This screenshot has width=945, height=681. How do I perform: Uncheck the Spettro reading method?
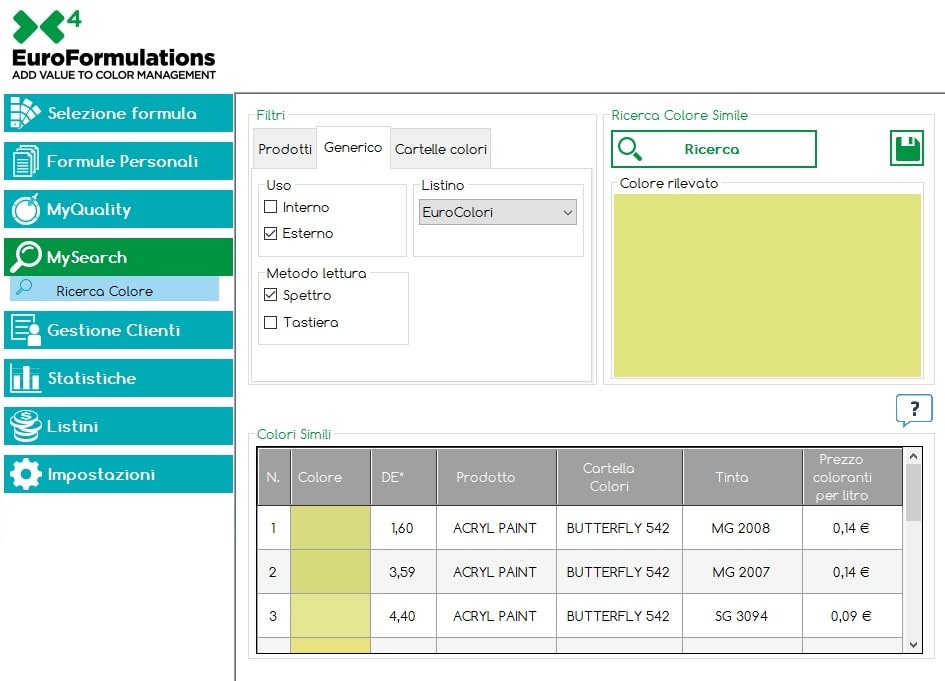coord(271,295)
